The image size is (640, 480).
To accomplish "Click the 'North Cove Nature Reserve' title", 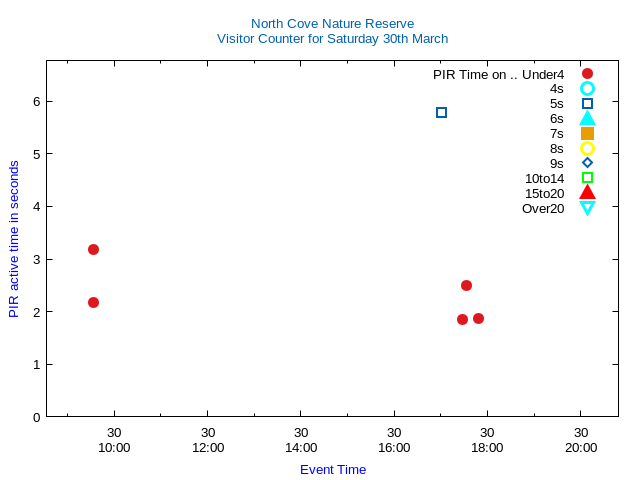I will tap(332, 23).
